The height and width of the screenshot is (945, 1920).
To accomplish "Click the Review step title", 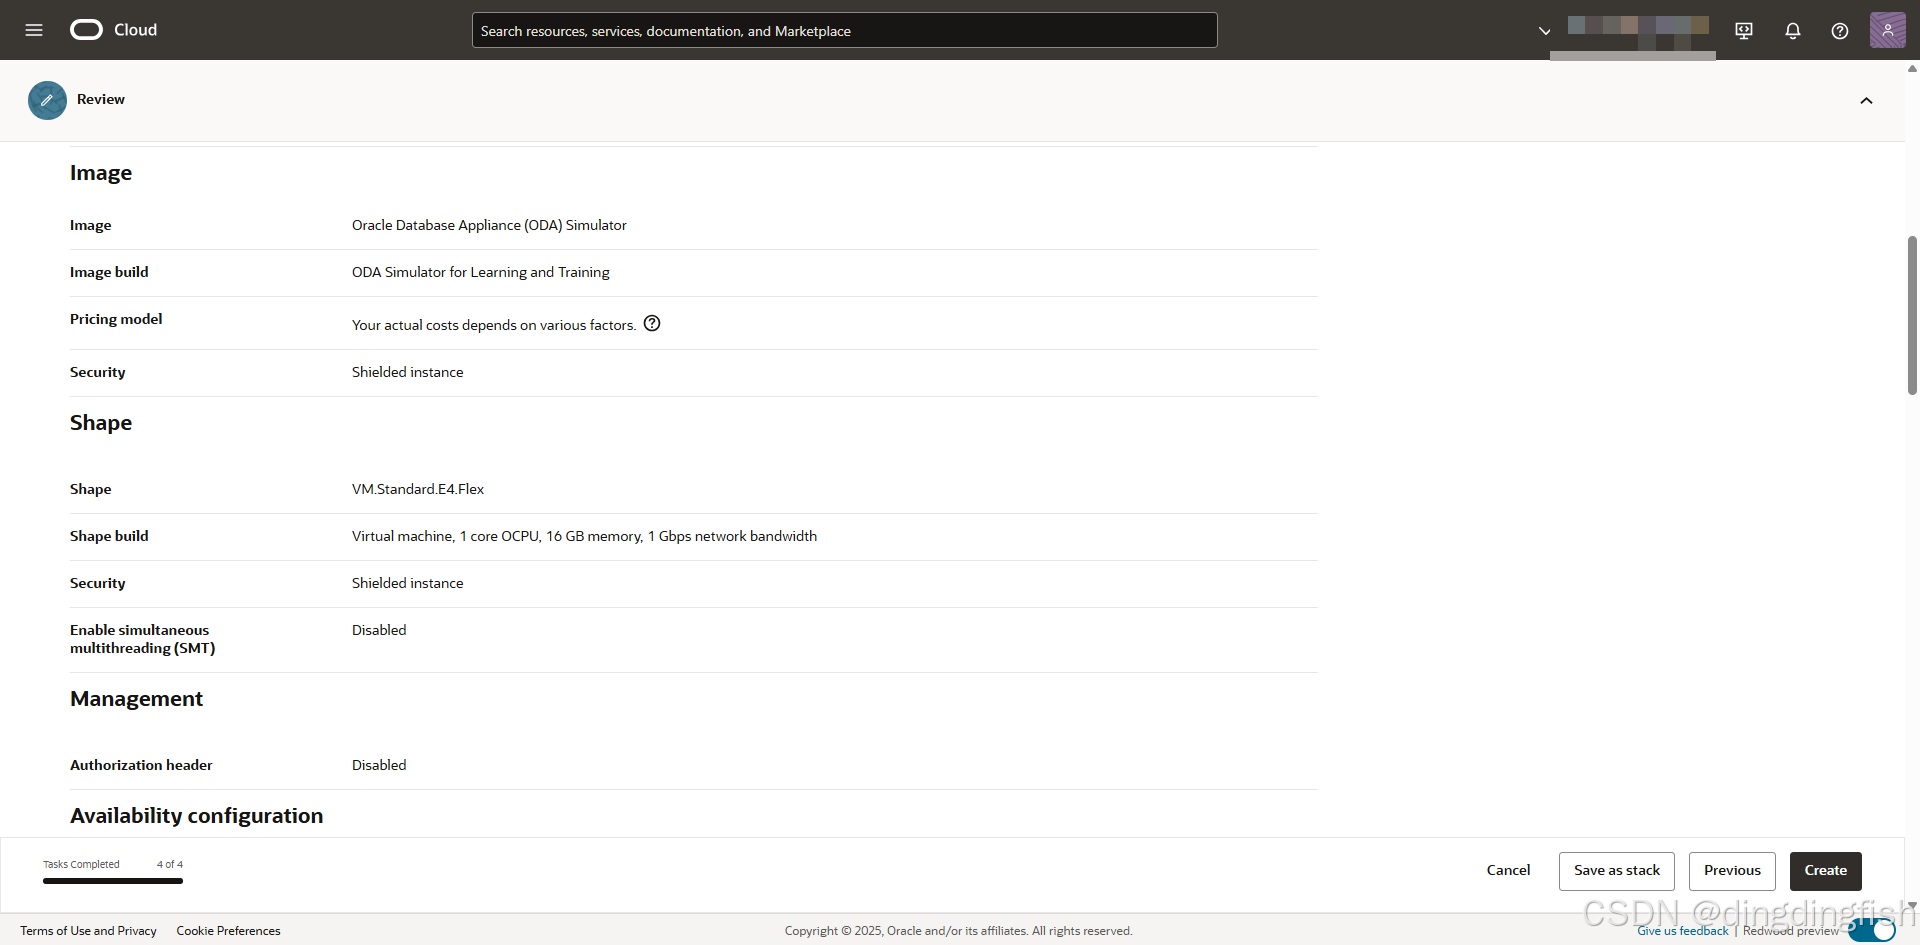I will pyautogui.click(x=101, y=100).
